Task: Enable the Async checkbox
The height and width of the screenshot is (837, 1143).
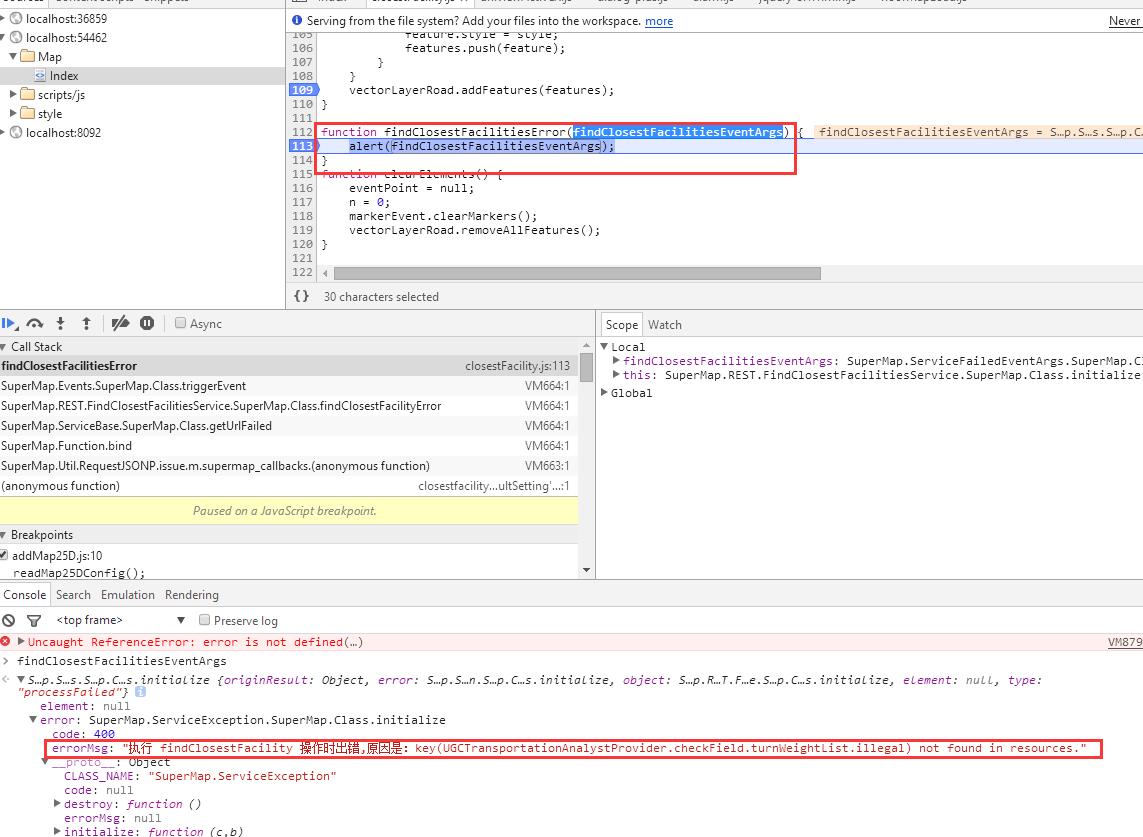Action: pos(180,323)
